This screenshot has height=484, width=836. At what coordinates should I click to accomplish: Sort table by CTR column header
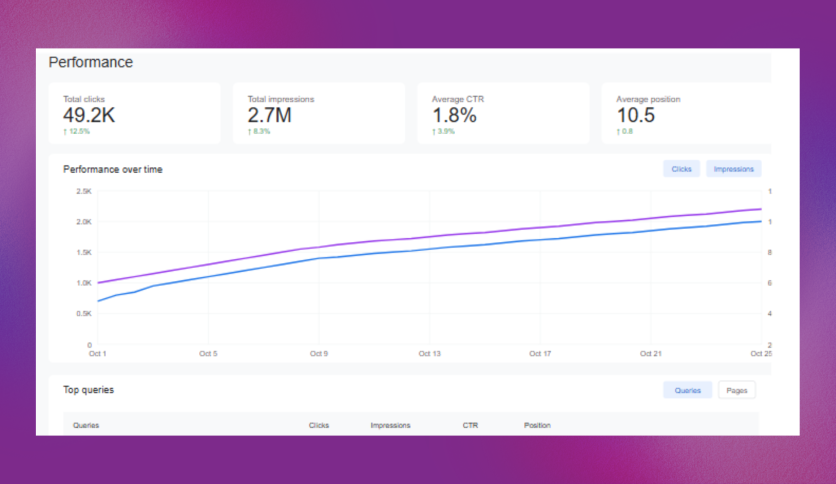pos(470,426)
